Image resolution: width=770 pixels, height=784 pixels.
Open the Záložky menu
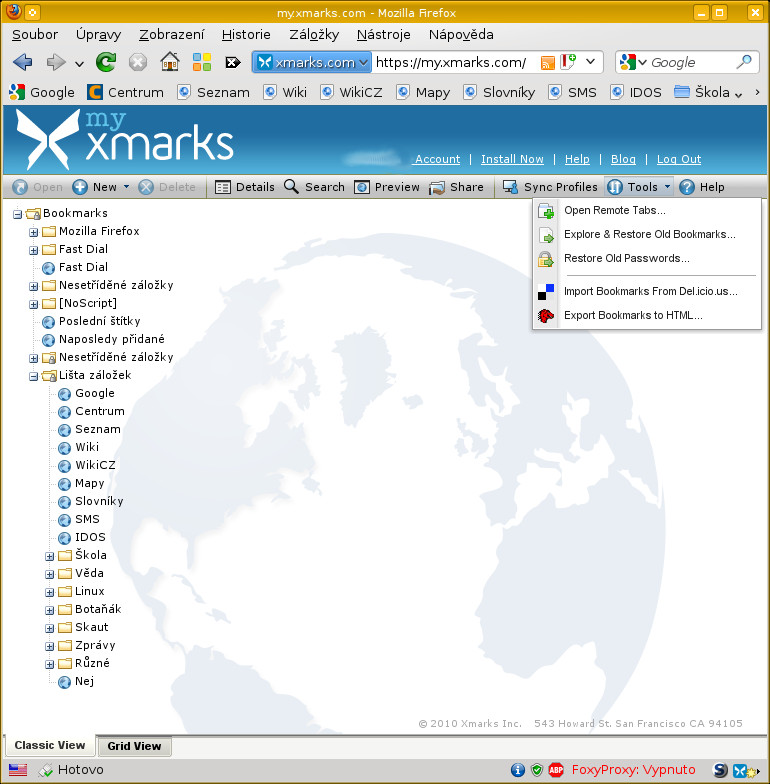314,34
